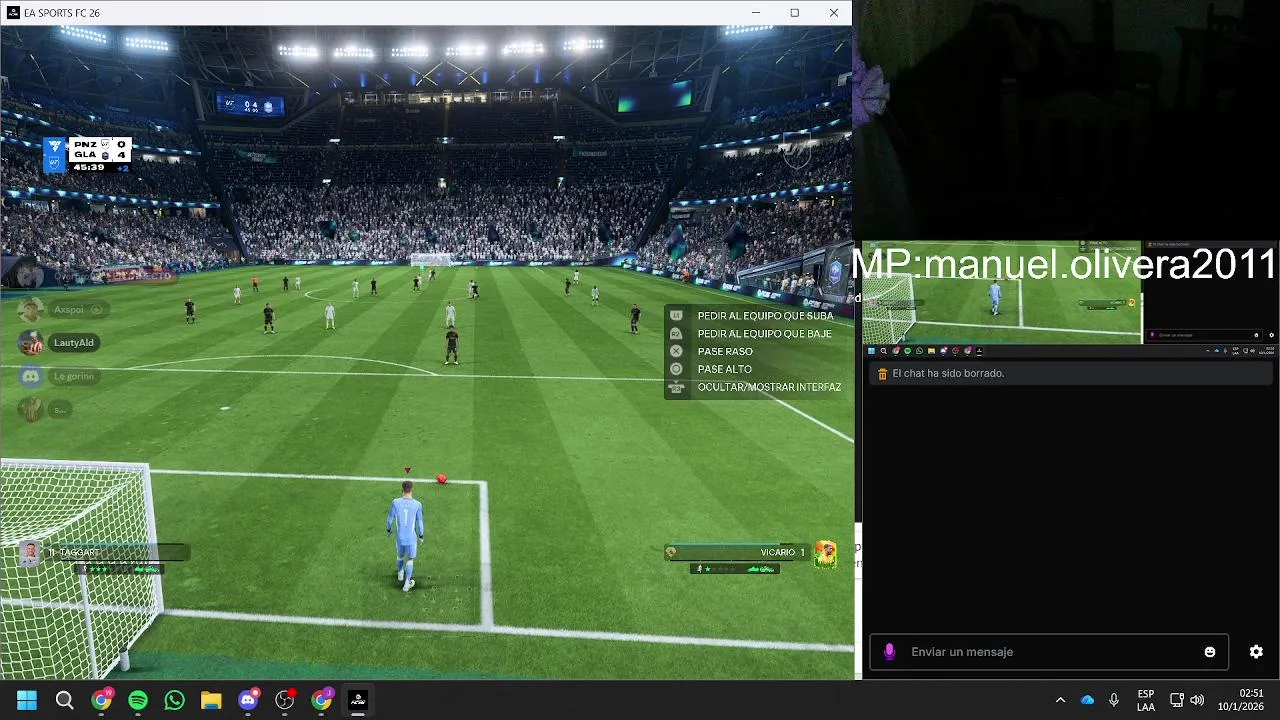Viewport: 1280px width, 720px height.
Task: Open the Windows Start menu
Action: tap(27, 700)
